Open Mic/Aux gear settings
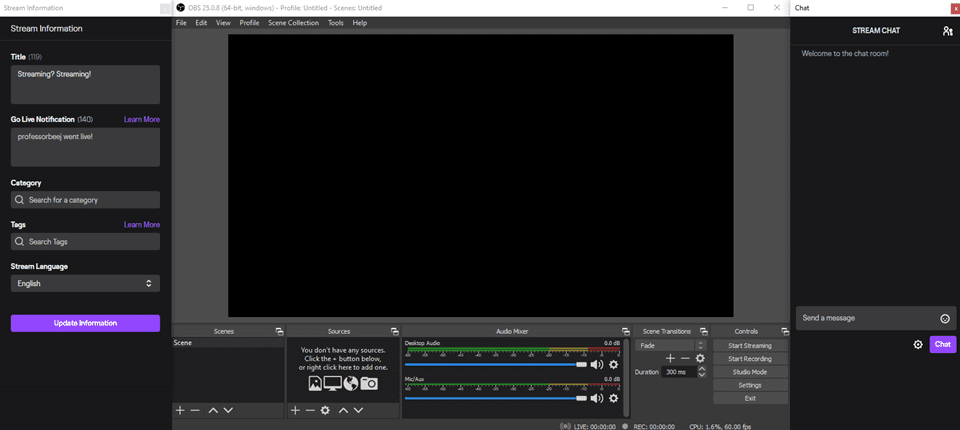The image size is (960, 430). click(614, 398)
